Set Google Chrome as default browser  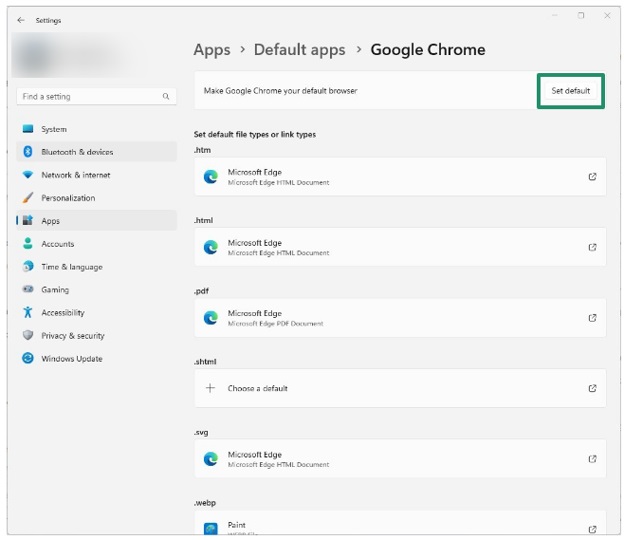(x=571, y=91)
